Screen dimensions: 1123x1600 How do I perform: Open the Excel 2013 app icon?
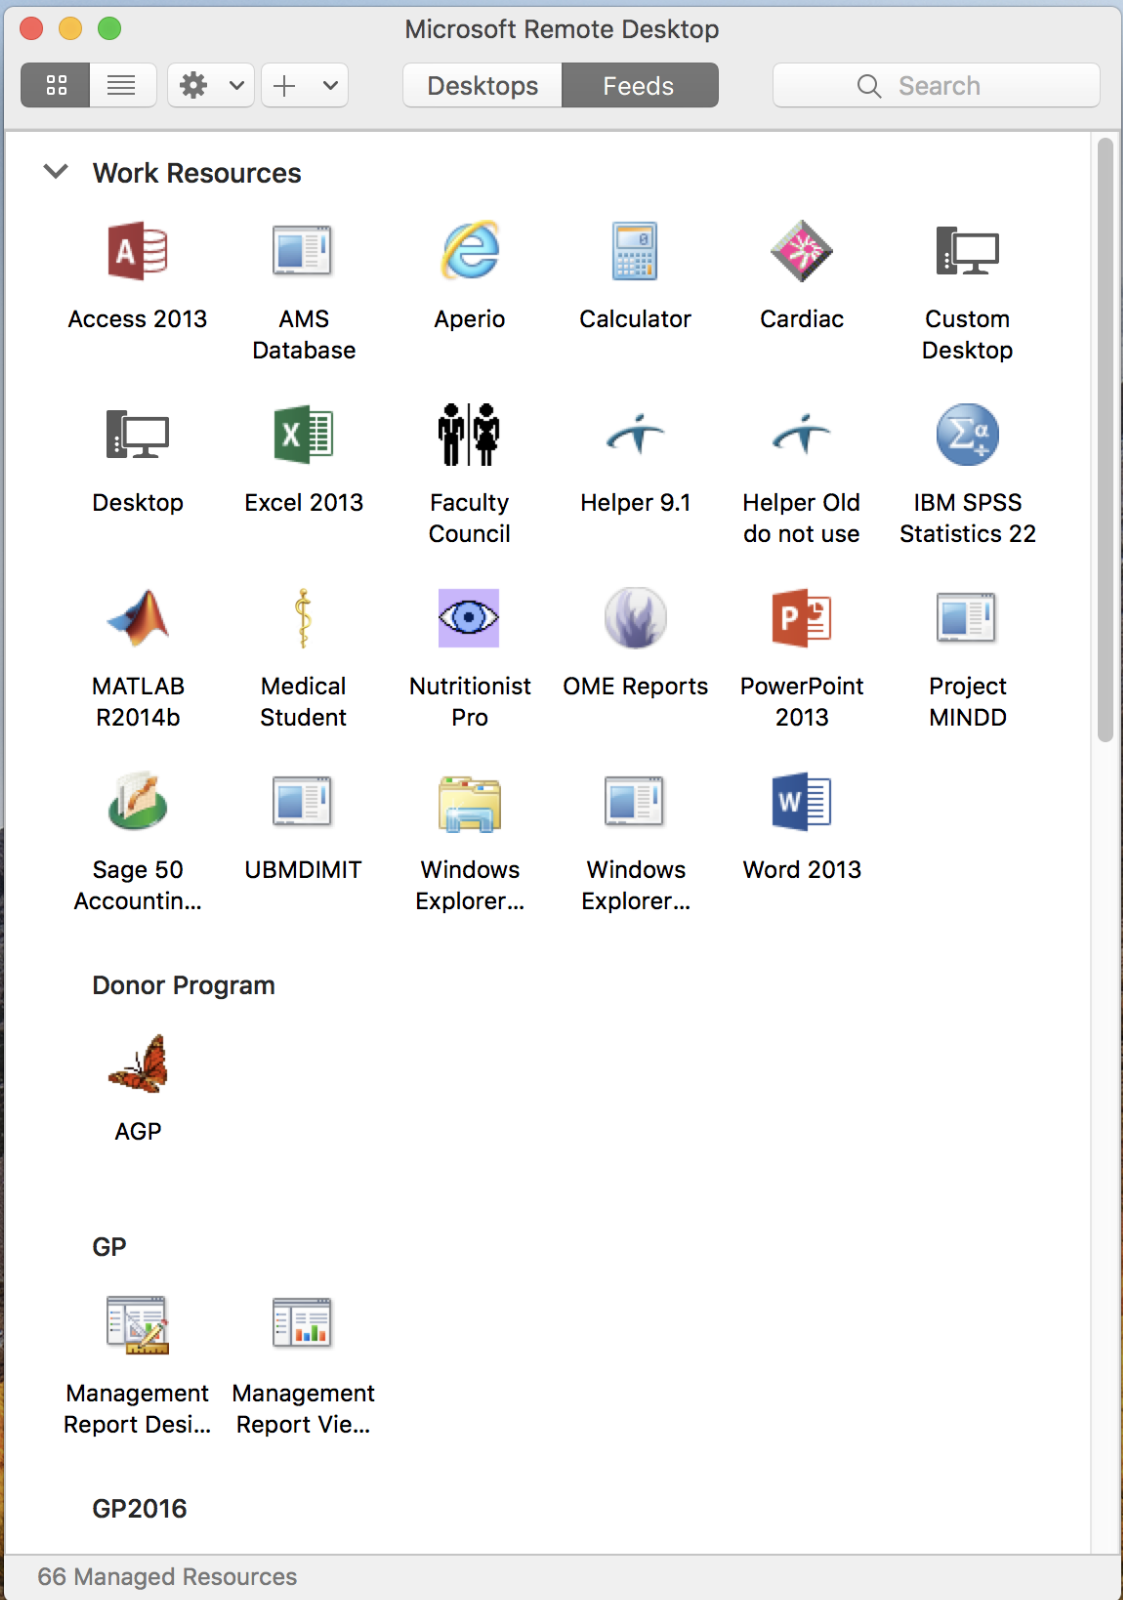[x=304, y=435]
